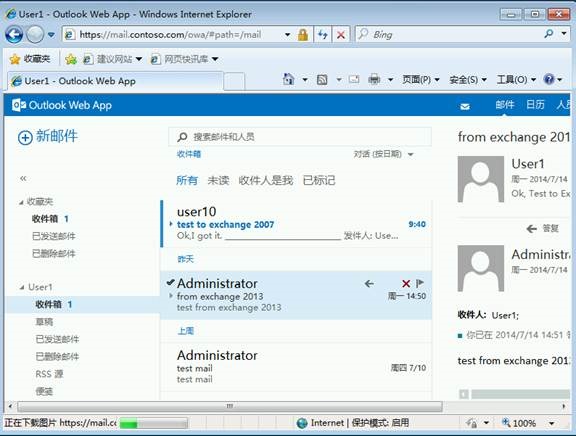The width and height of the screenshot is (576, 436).
Task: Filter by 收件人是我 to me
Action: [x=266, y=180]
